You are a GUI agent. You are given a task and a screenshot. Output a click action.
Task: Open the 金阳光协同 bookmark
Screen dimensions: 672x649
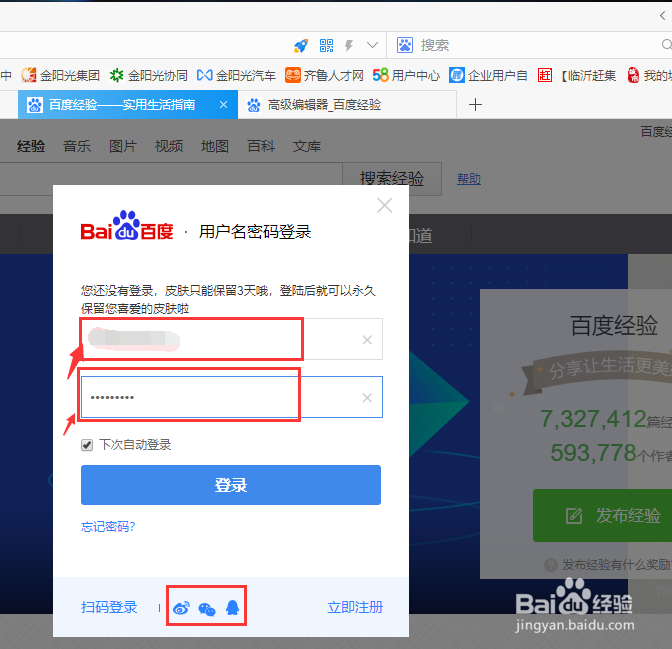pos(149,75)
